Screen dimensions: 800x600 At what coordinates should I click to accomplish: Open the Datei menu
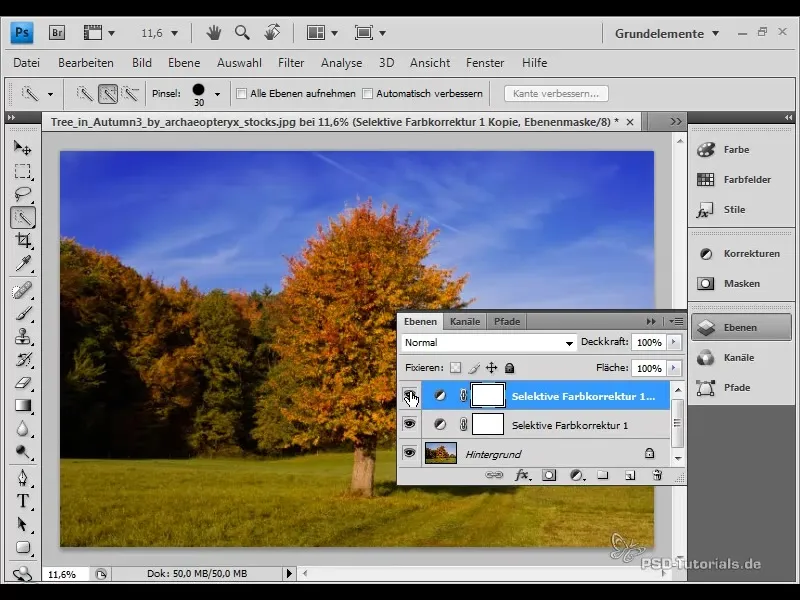pyautogui.click(x=27, y=63)
